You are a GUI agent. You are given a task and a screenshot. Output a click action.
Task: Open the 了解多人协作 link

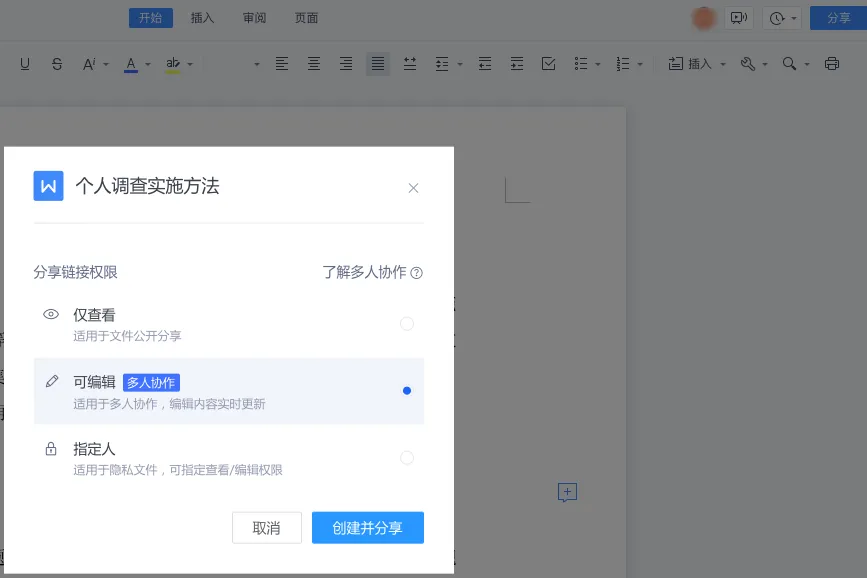[x=364, y=272]
